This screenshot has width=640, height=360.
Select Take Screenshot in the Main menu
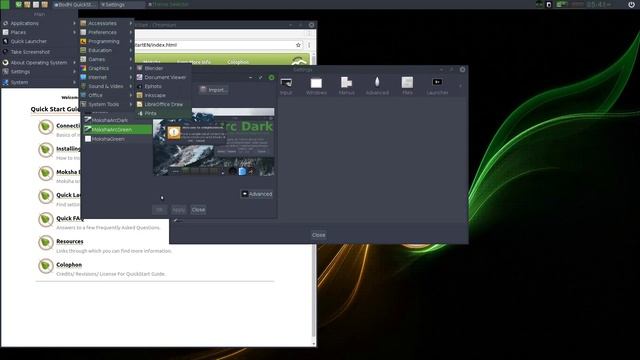pos(39,52)
